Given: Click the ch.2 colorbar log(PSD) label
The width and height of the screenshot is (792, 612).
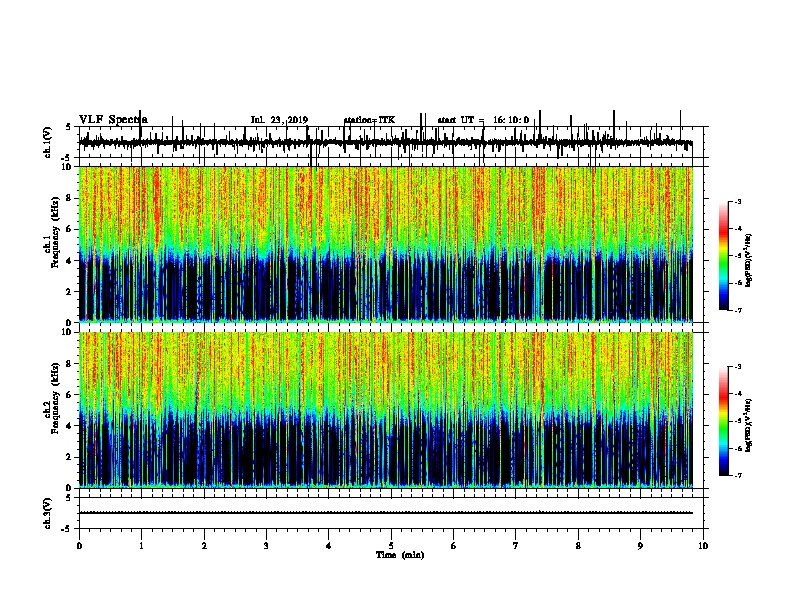Looking at the screenshot, I should point(749,425).
